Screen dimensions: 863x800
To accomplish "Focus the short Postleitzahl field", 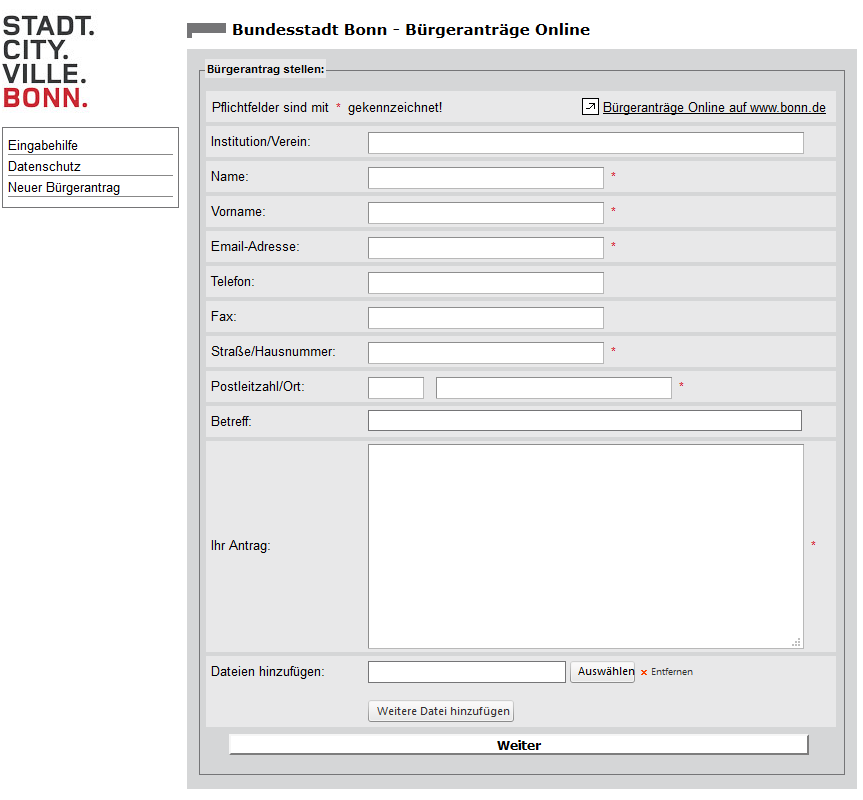I will pyautogui.click(x=395, y=388).
